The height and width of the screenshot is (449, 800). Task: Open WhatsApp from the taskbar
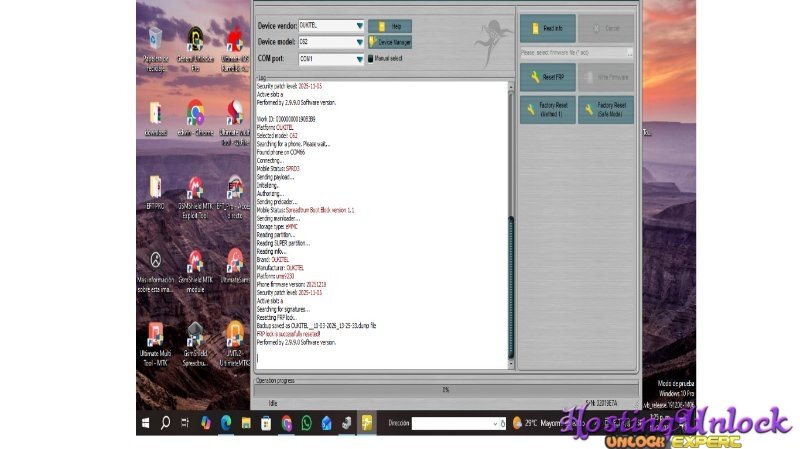click(306, 423)
